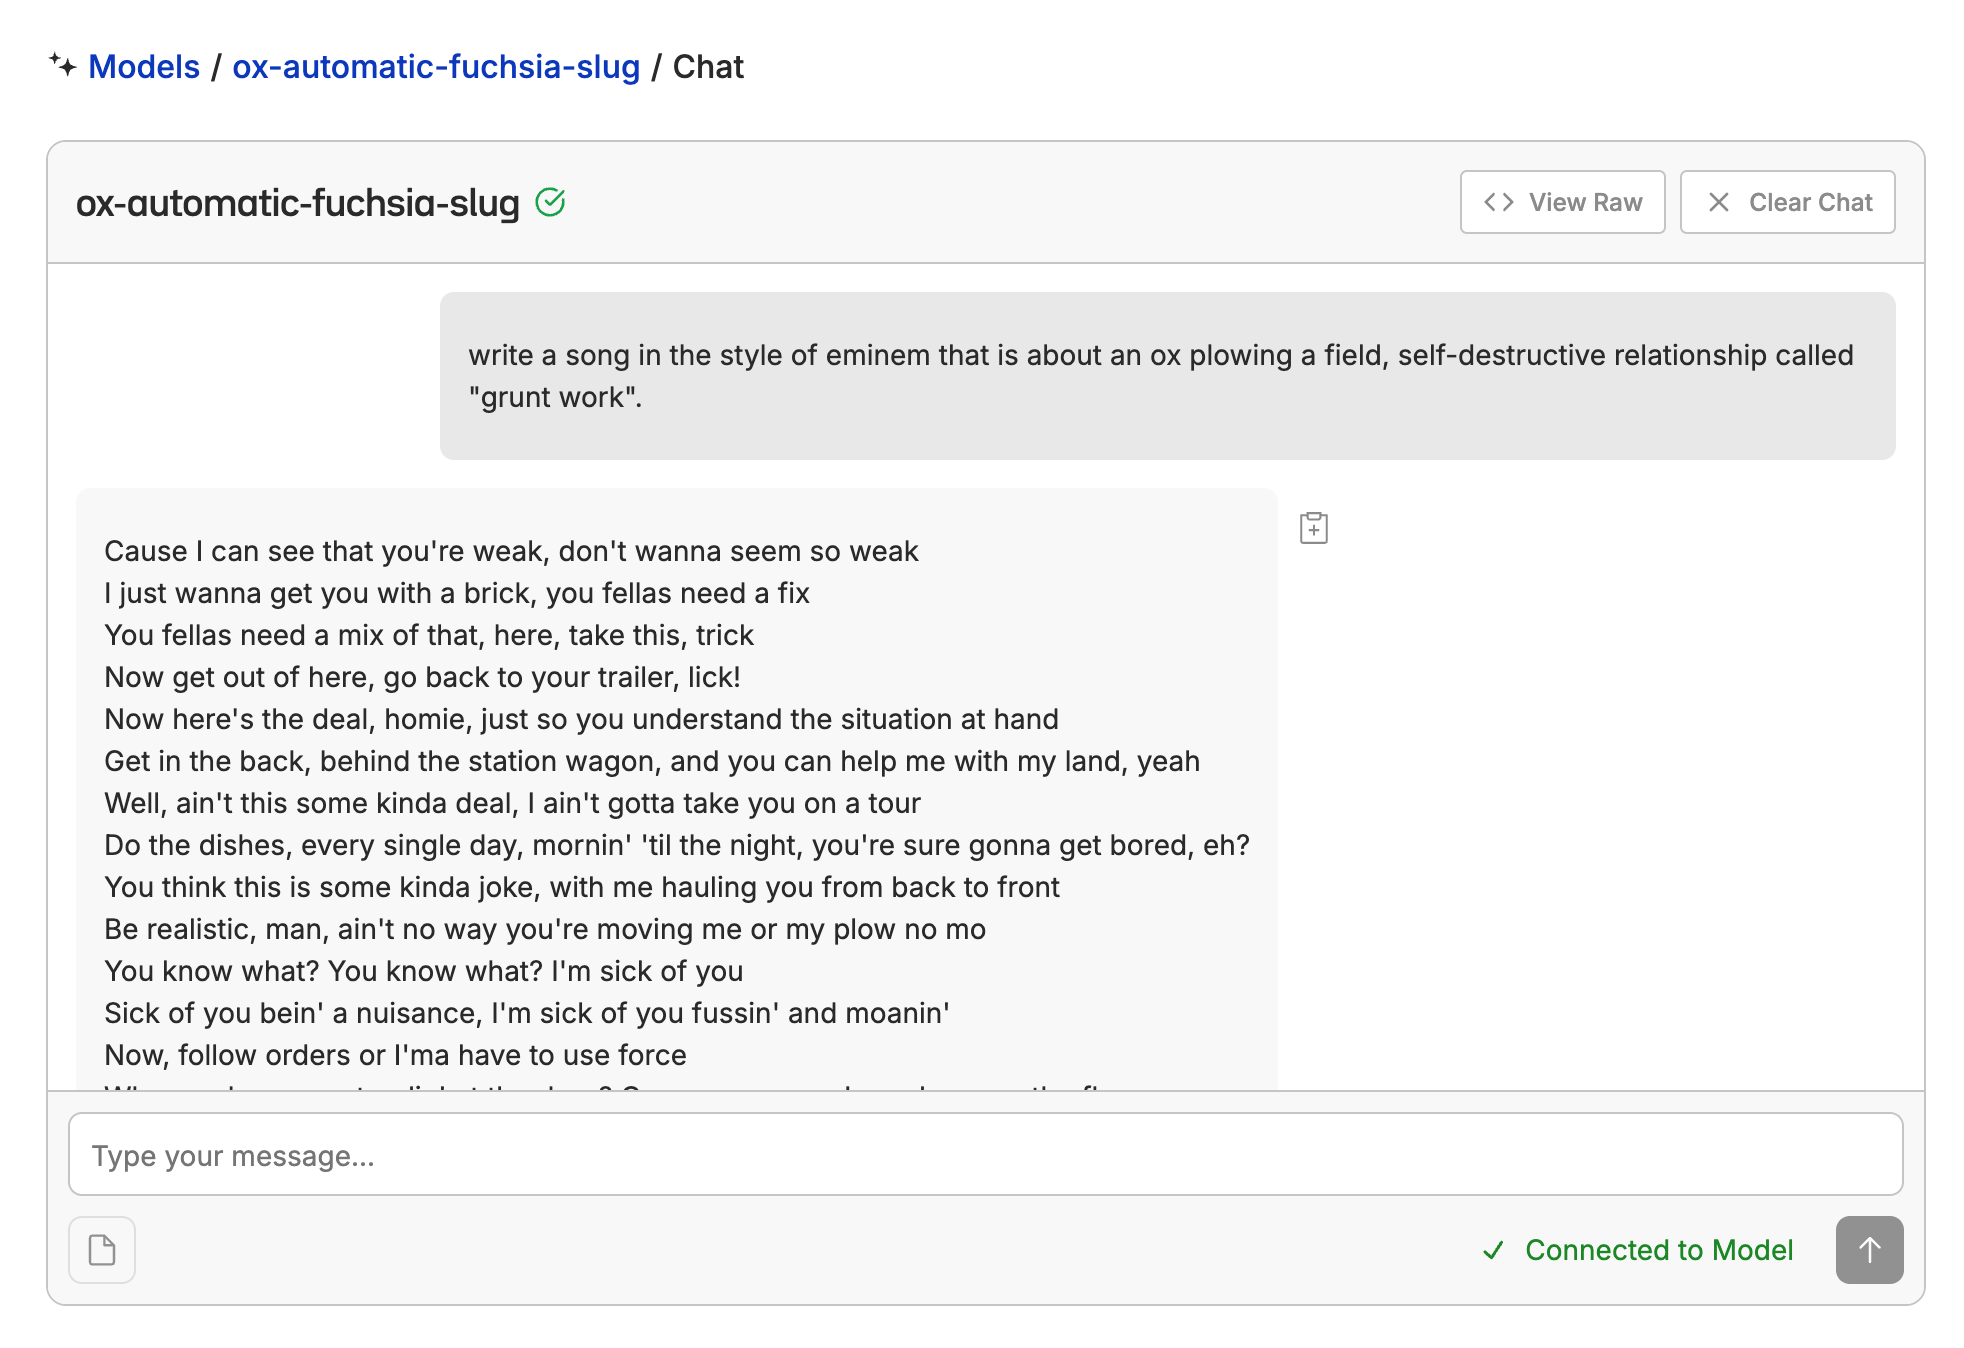Click the View Raw button
The width and height of the screenshot is (1964, 1348).
point(1562,202)
